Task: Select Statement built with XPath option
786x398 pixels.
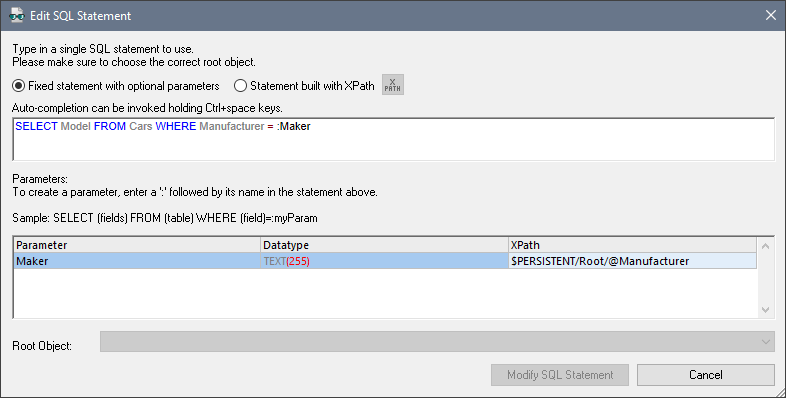Action: (x=304, y=86)
